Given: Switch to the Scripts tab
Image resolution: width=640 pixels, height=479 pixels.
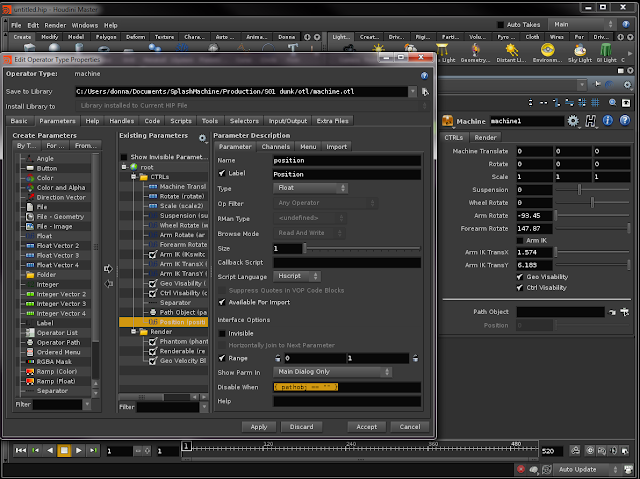Looking at the screenshot, I should pos(181,121).
